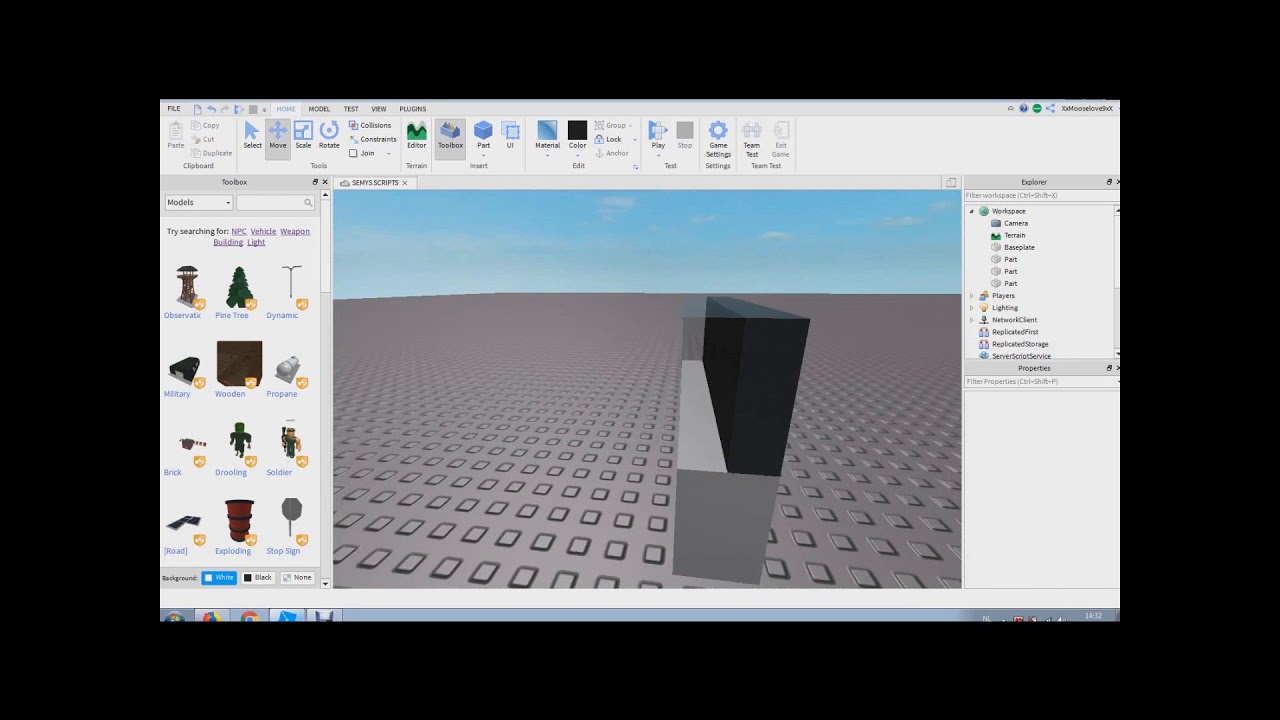Collapse the Workspace tree node
Image resolution: width=1280 pixels, height=720 pixels.
tap(971, 211)
